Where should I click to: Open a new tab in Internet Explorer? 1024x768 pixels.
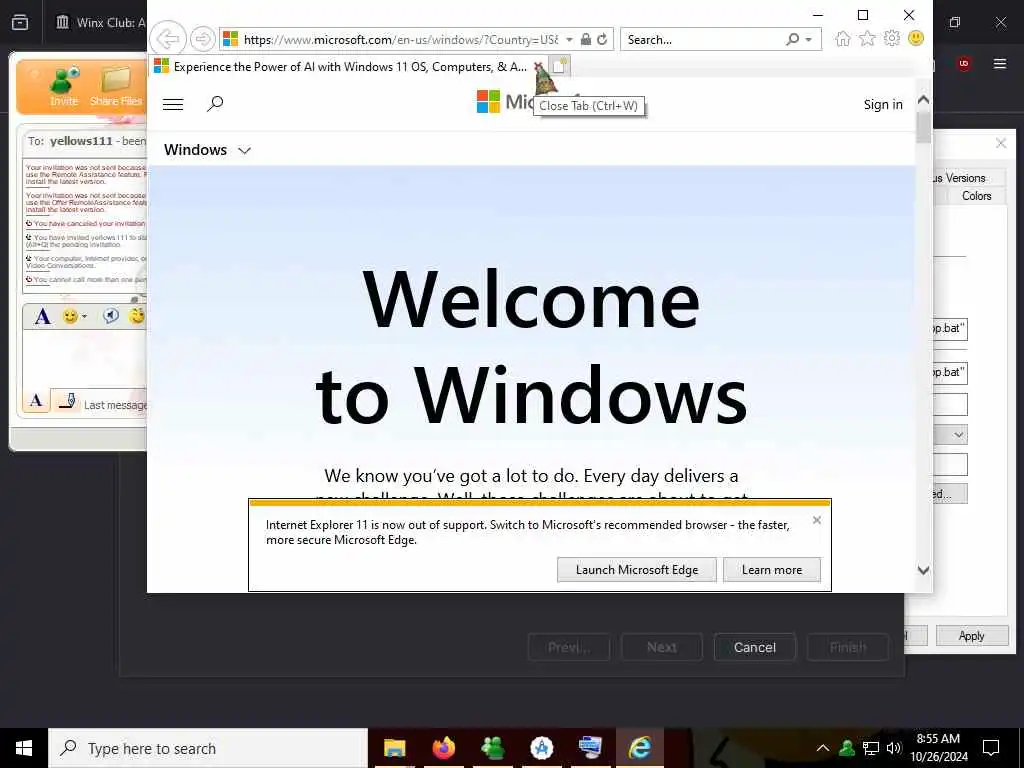560,66
